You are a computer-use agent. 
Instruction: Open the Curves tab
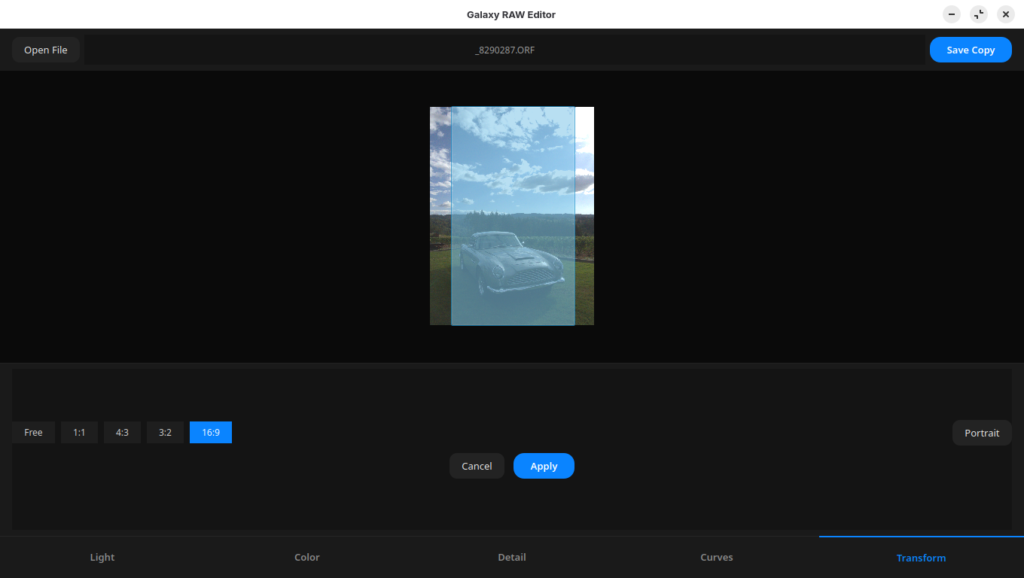(716, 557)
